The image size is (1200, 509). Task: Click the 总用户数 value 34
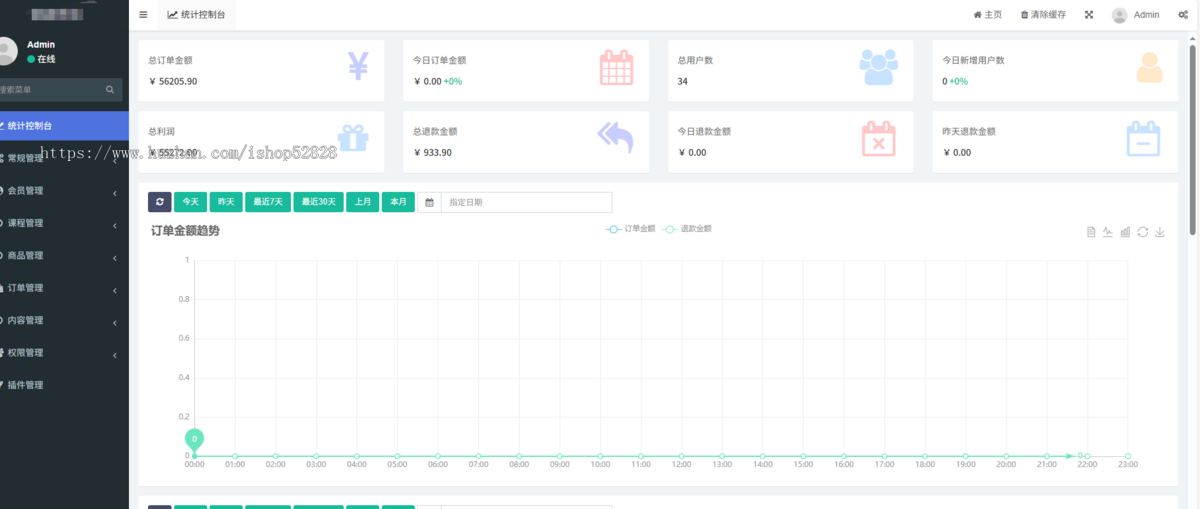click(x=683, y=82)
